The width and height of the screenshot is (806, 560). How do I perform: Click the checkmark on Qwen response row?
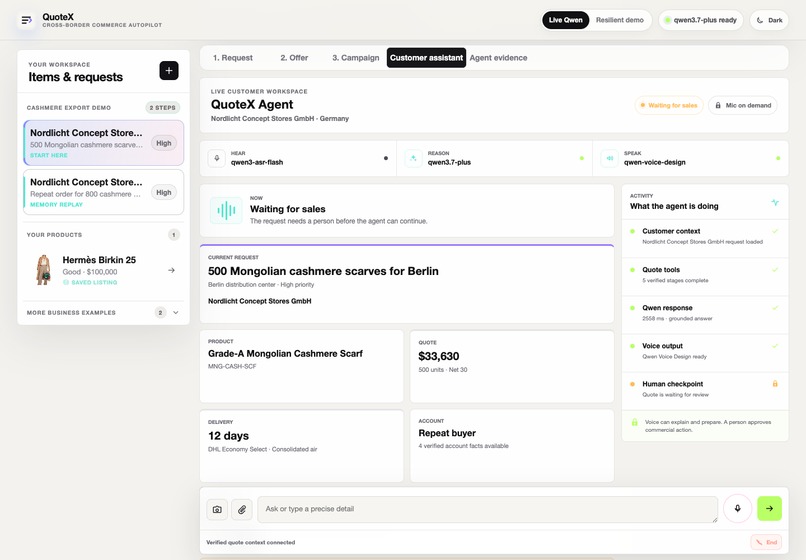775,308
